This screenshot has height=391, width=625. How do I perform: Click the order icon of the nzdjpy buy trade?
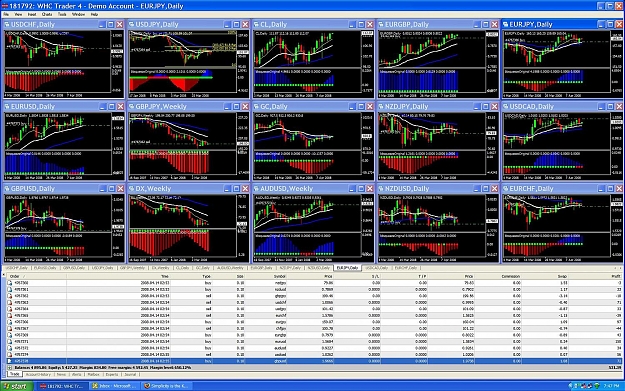point(10,283)
